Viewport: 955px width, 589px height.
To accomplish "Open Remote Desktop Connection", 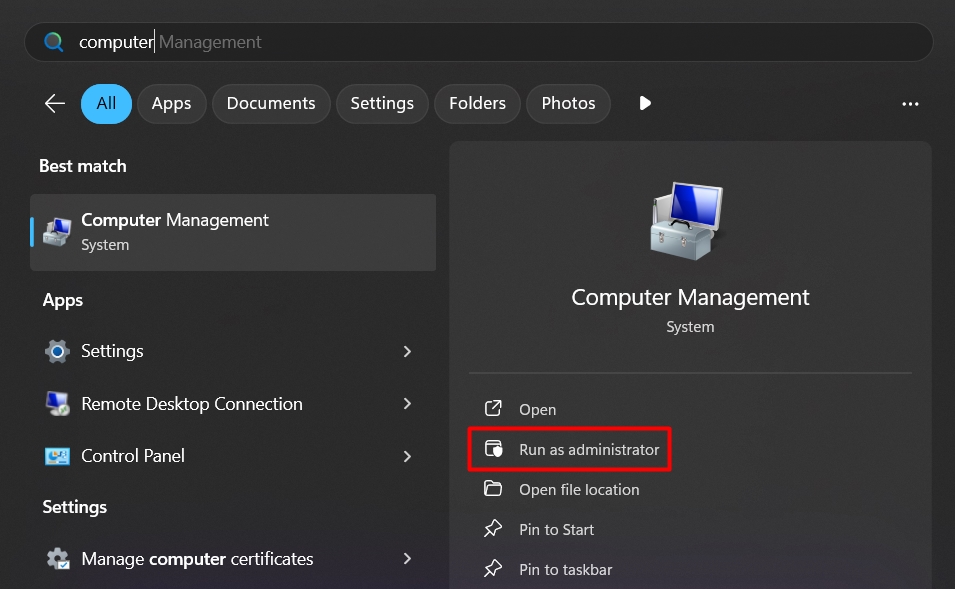I will point(191,403).
